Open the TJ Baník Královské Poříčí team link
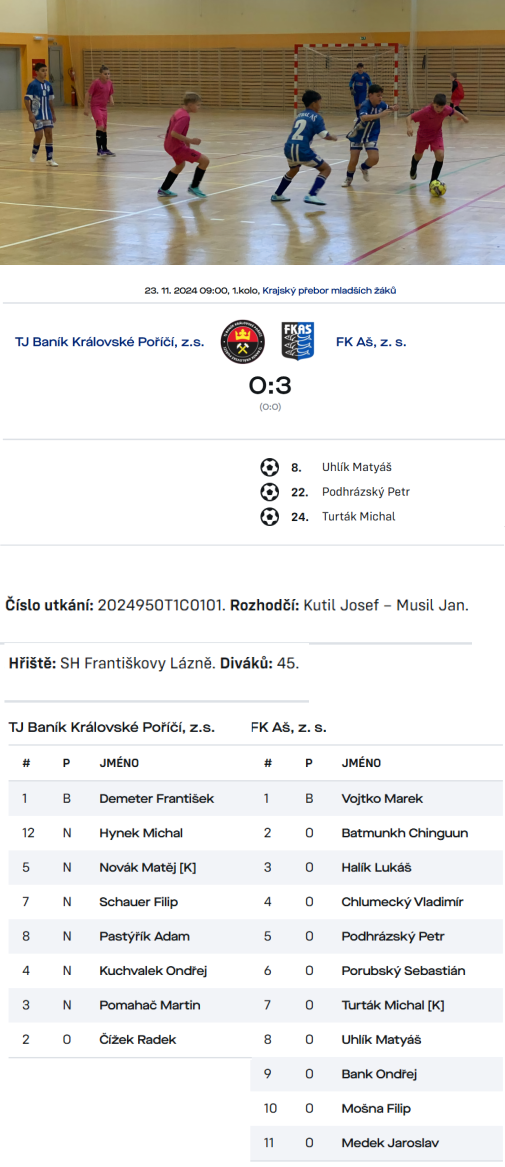The width and height of the screenshot is (505, 1167). point(109,342)
